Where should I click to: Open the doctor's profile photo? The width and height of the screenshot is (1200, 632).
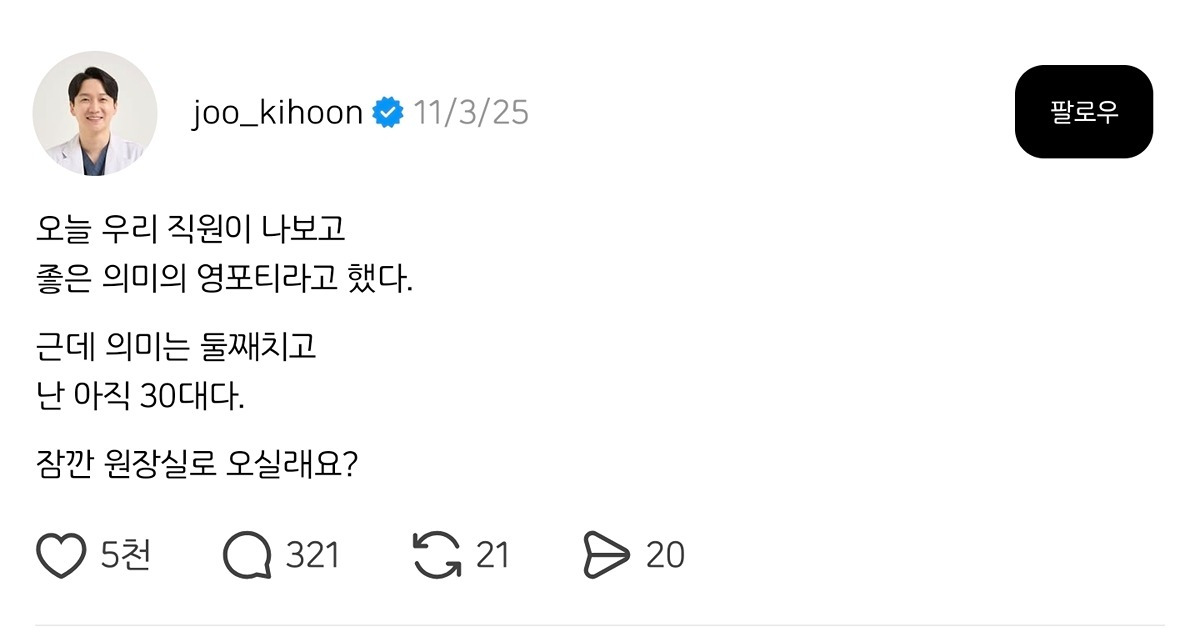point(95,113)
